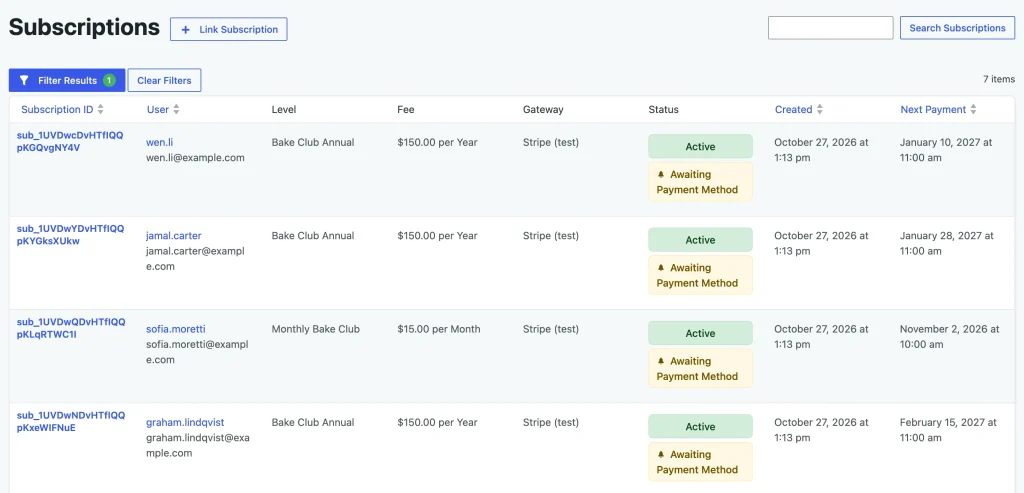
Task: Click the January 10, 2027 next payment date
Action: point(946,150)
